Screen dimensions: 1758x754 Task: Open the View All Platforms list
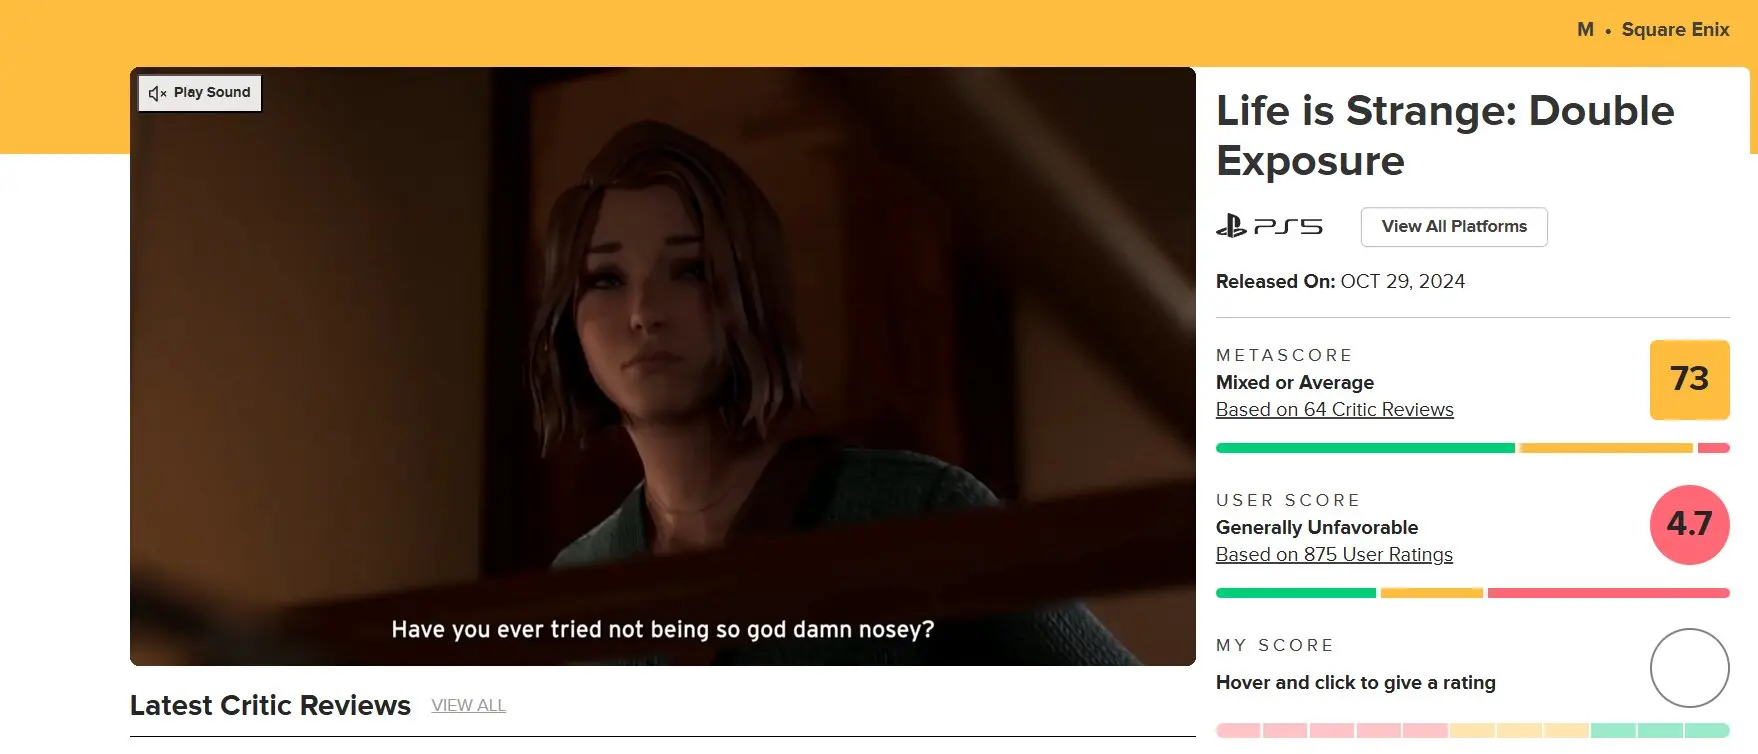pyautogui.click(x=1453, y=227)
